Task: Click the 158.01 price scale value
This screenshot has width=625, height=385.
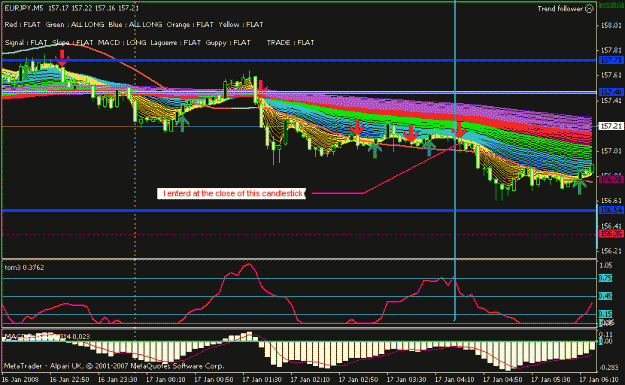Action: tap(611, 26)
